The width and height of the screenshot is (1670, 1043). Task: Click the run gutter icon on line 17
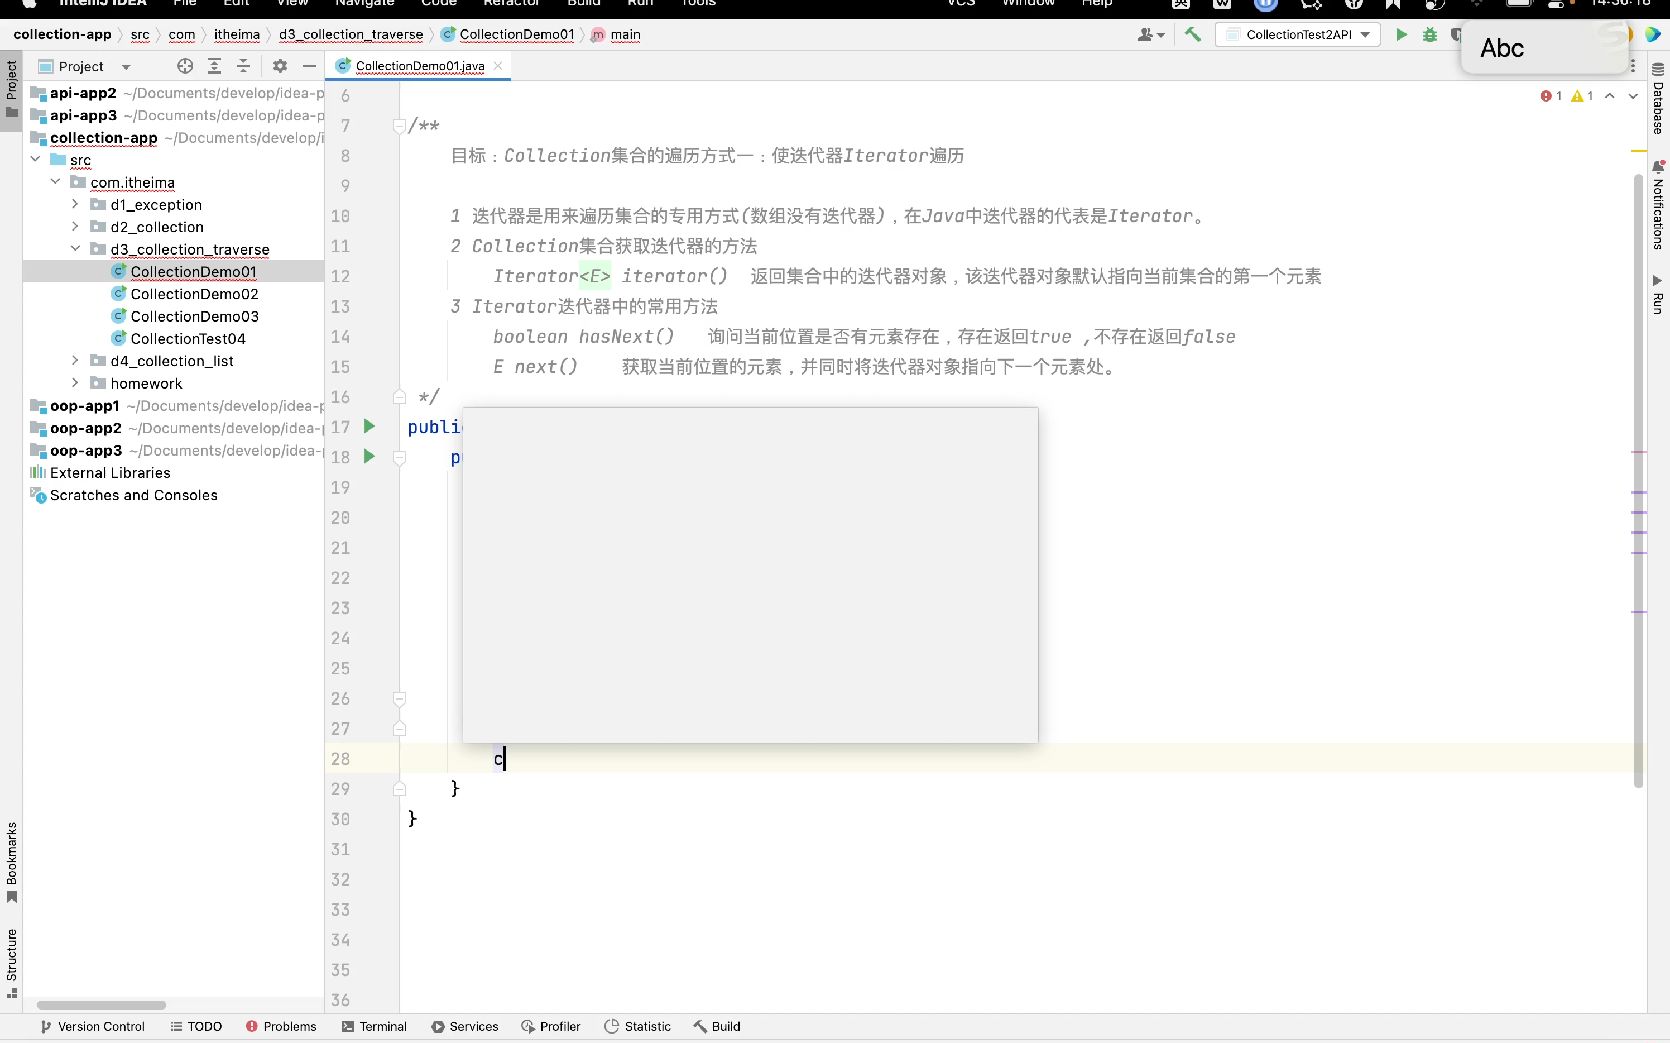coord(369,426)
